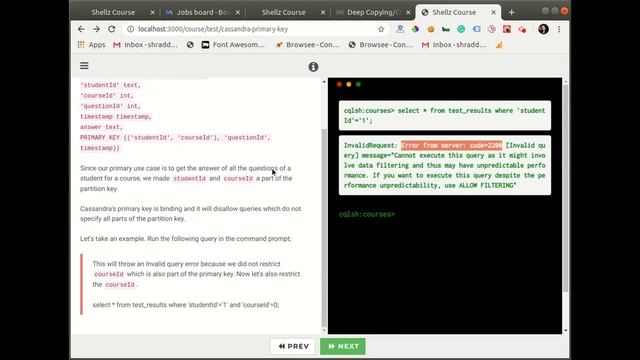This screenshot has height=360, width=640.
Task: Open a new browser tab
Action: [x=511, y=12]
